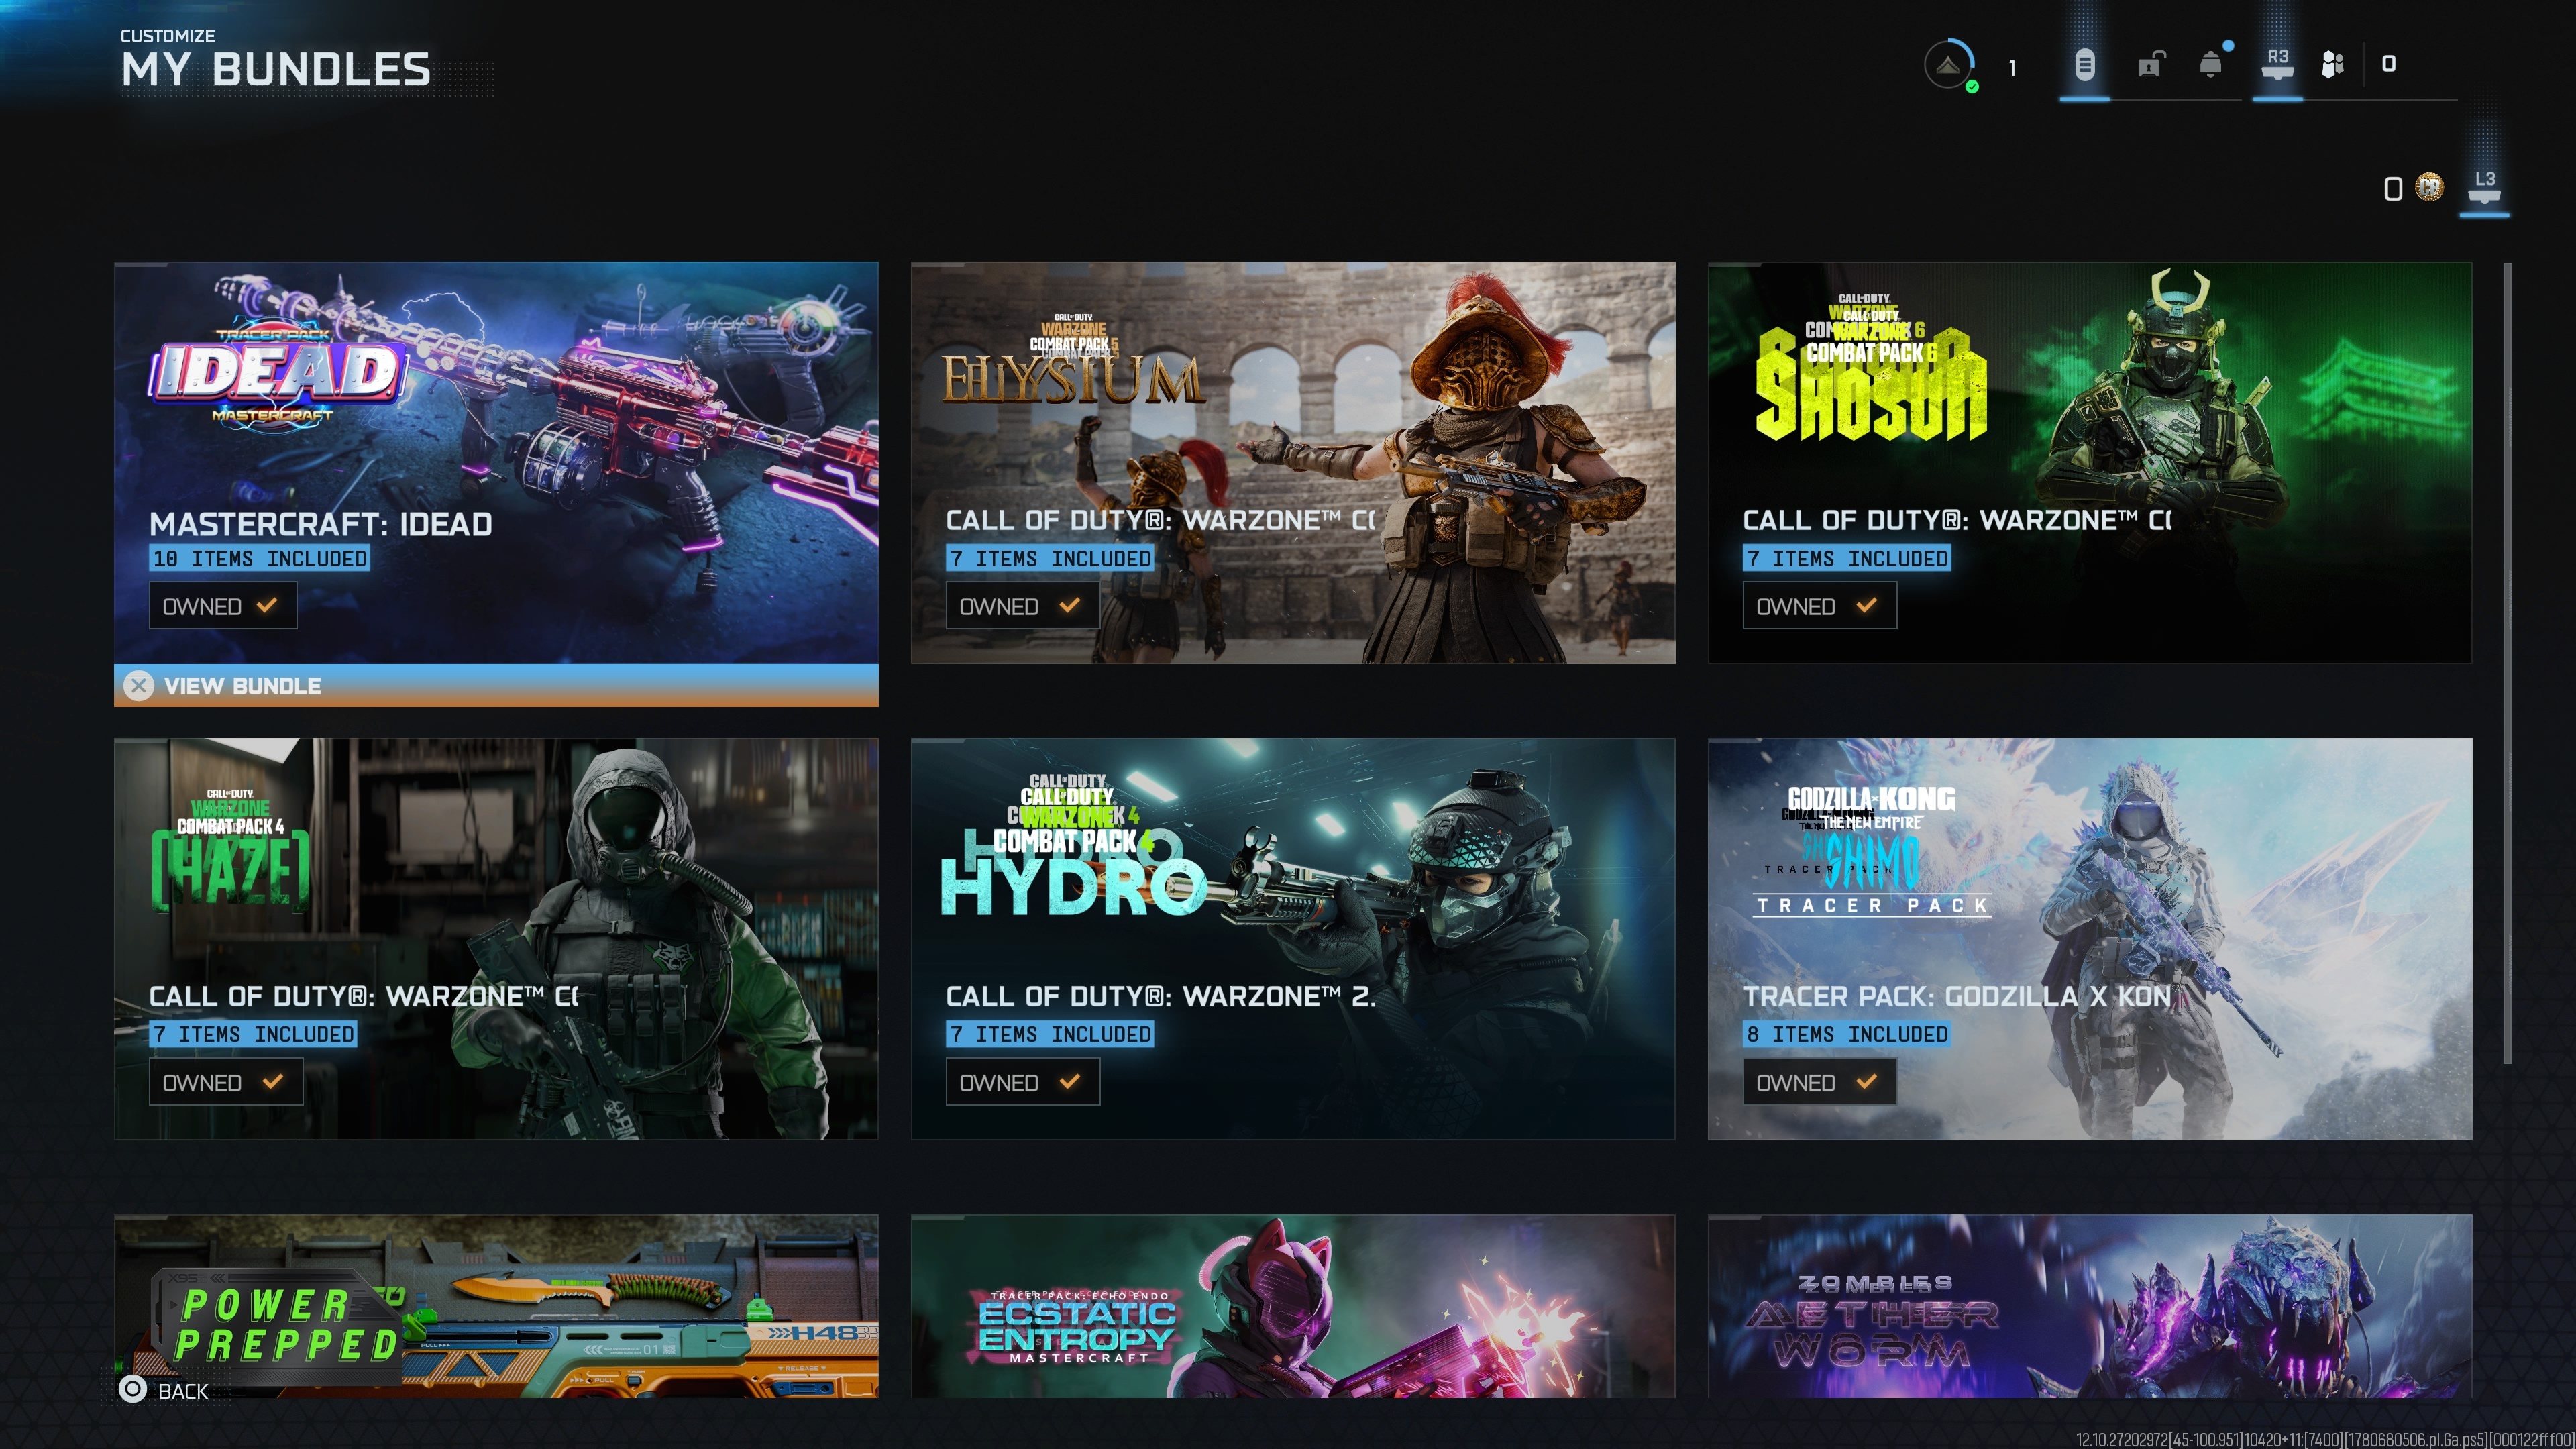Image resolution: width=2576 pixels, height=1449 pixels.
Task: Click the unlocked padlock icon
Action: pyautogui.click(x=2151, y=65)
